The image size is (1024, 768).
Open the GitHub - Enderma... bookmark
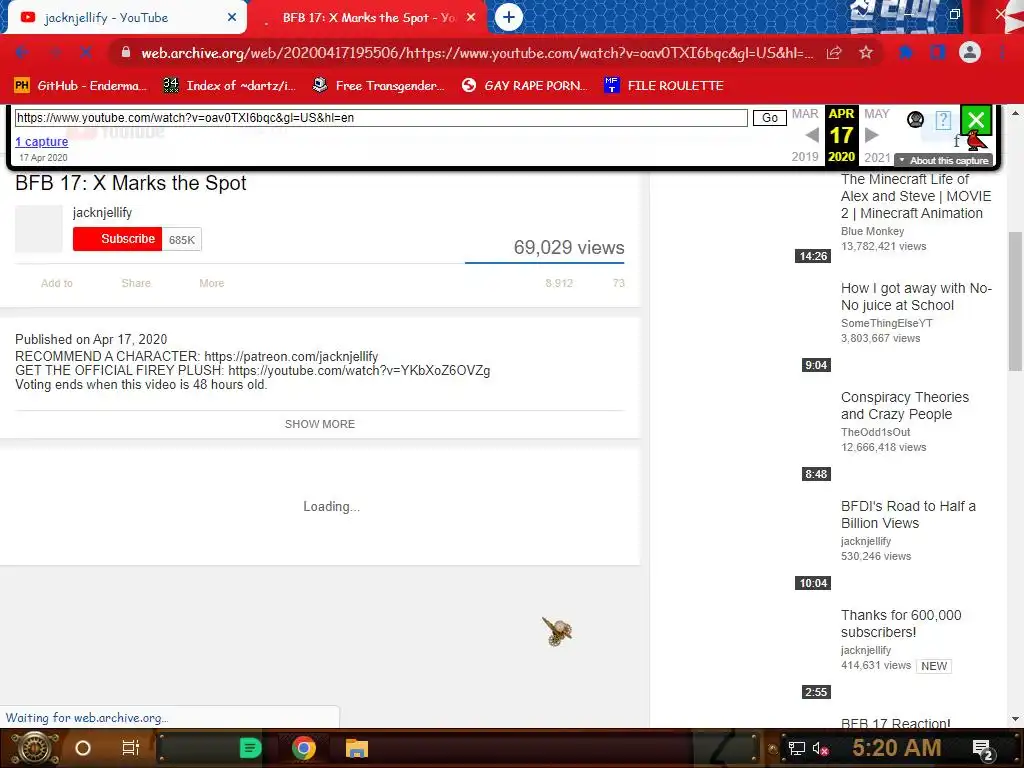click(80, 86)
